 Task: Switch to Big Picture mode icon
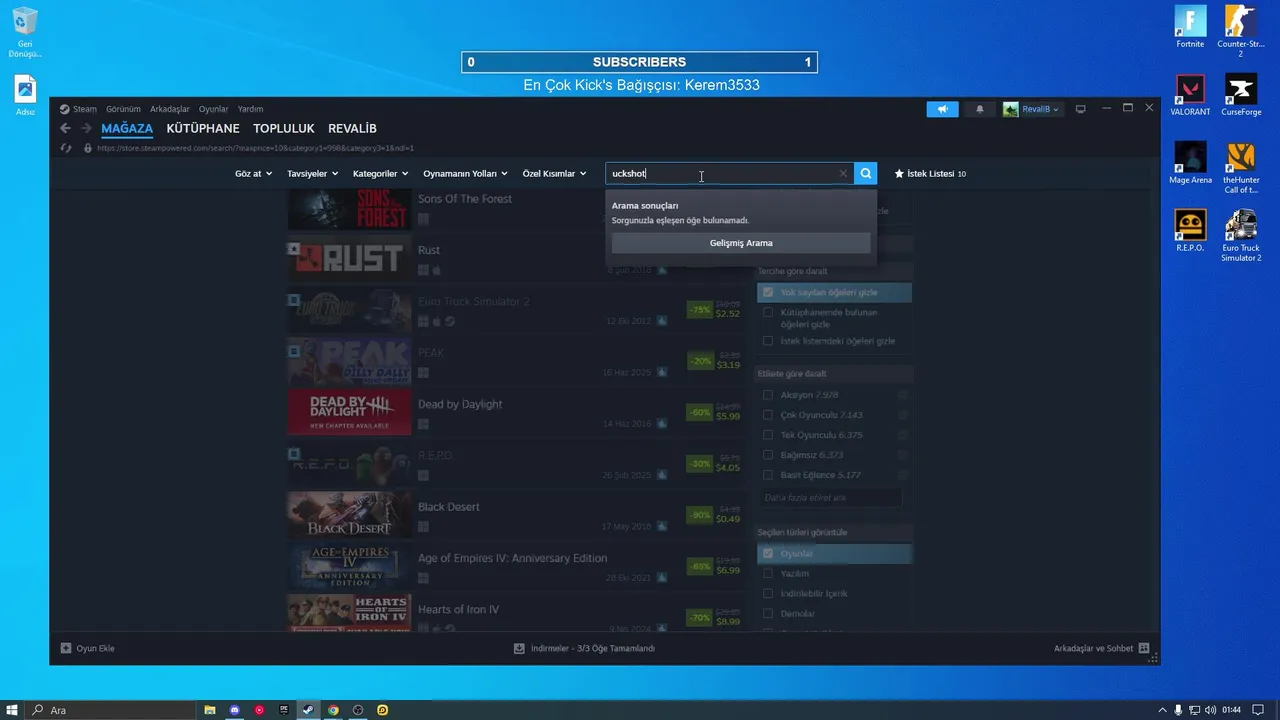(x=1080, y=109)
